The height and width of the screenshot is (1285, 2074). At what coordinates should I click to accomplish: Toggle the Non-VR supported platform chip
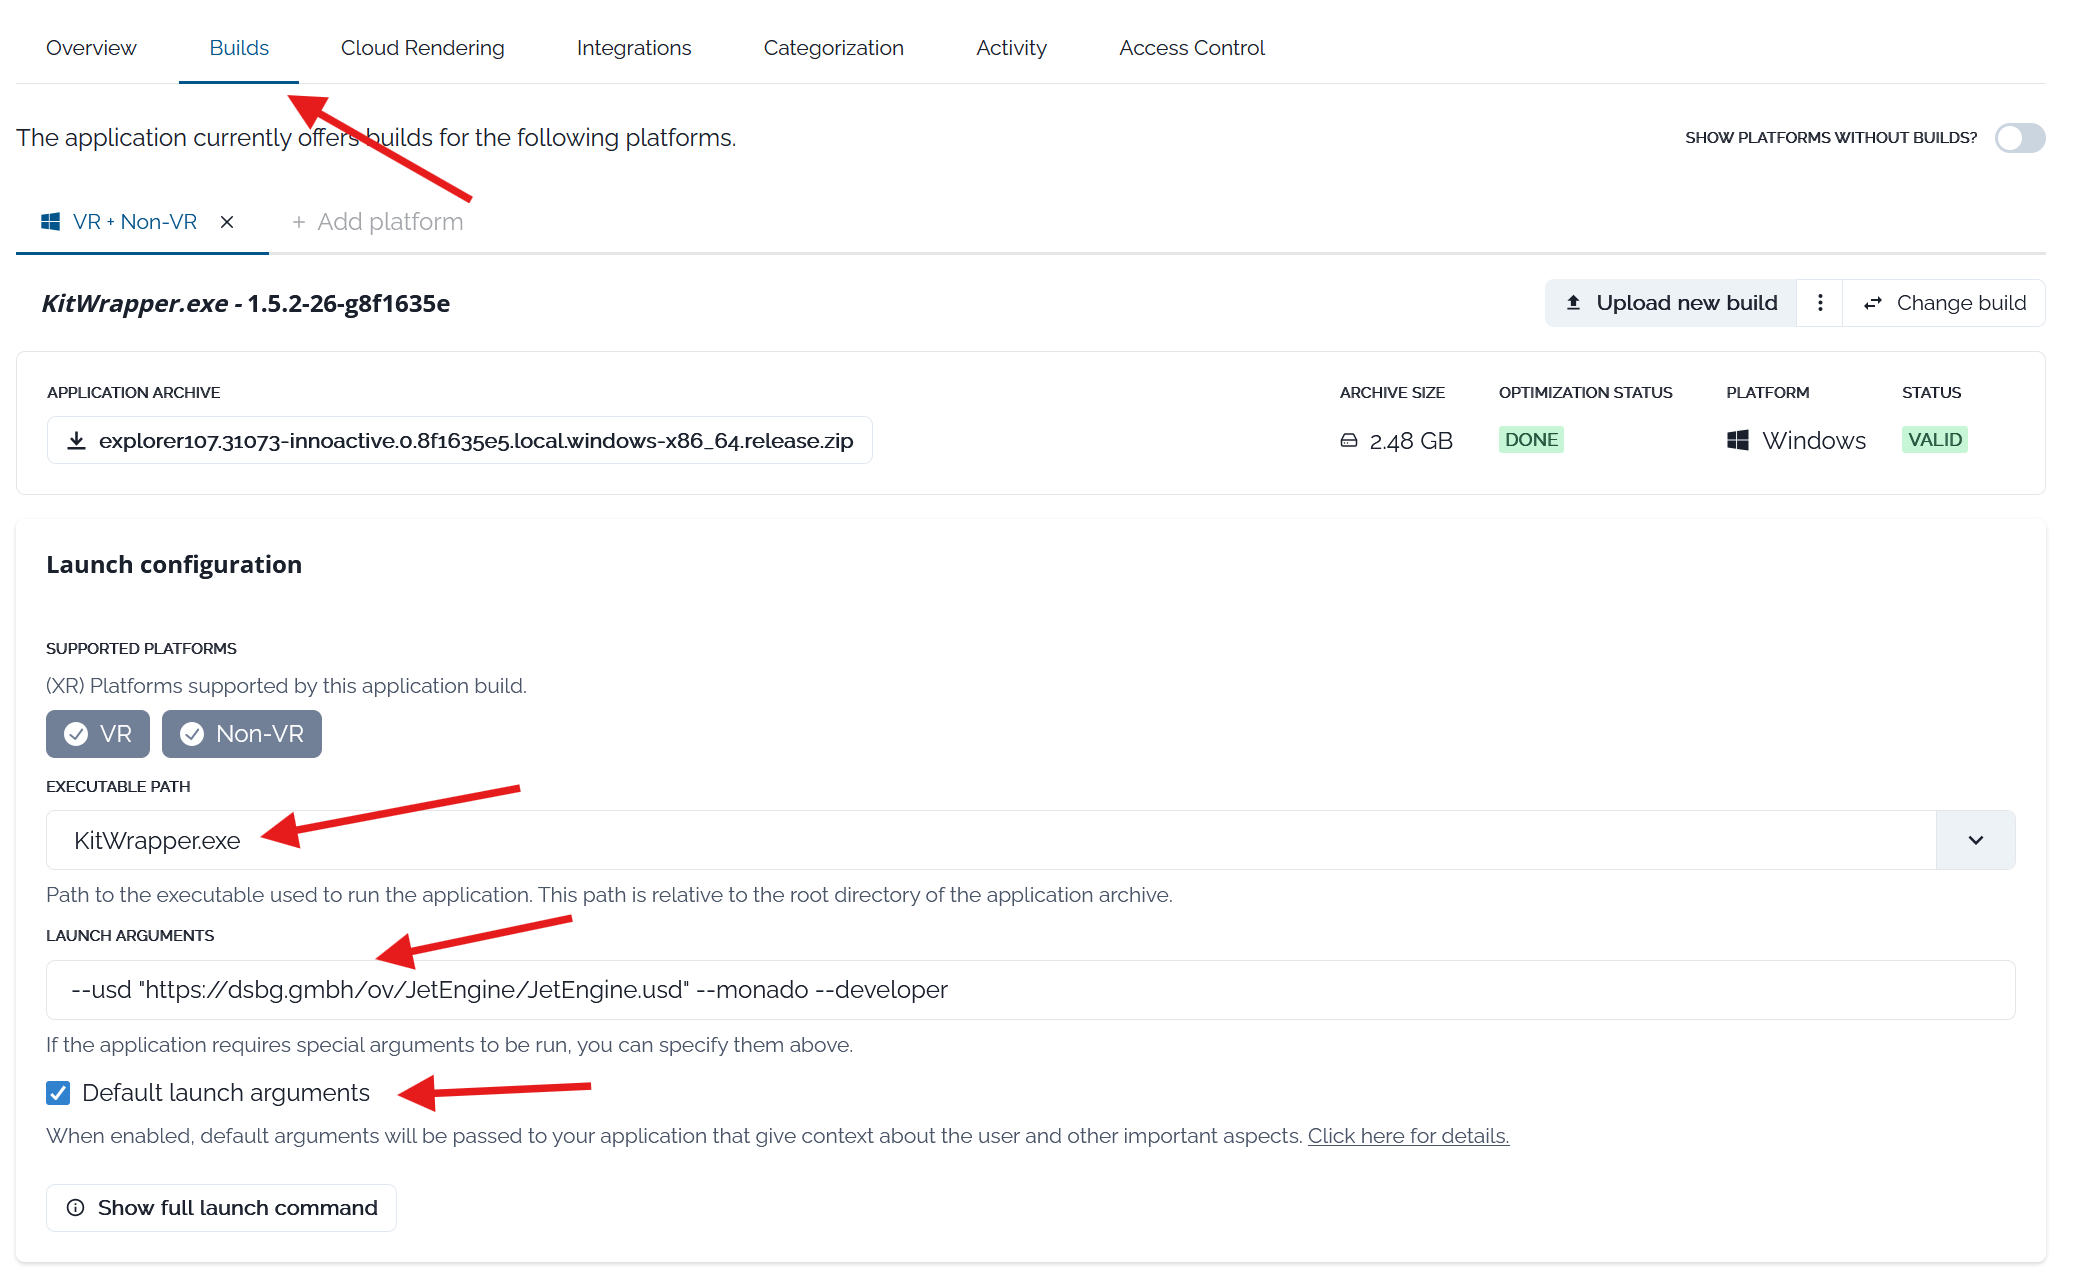tap(242, 734)
